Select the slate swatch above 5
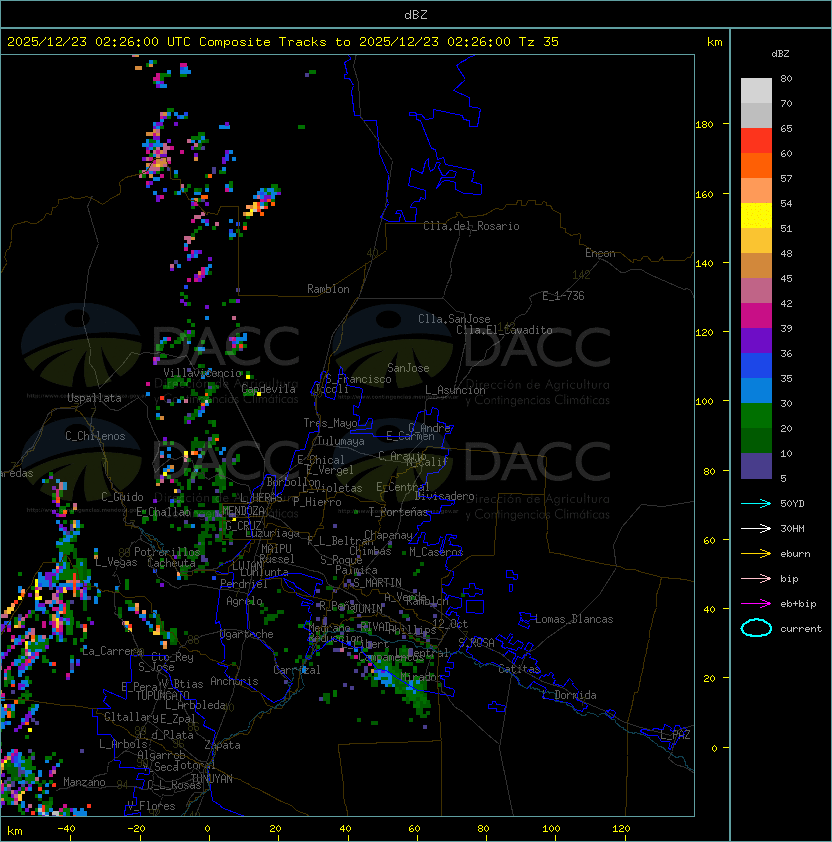The image size is (832, 842). [x=756, y=466]
